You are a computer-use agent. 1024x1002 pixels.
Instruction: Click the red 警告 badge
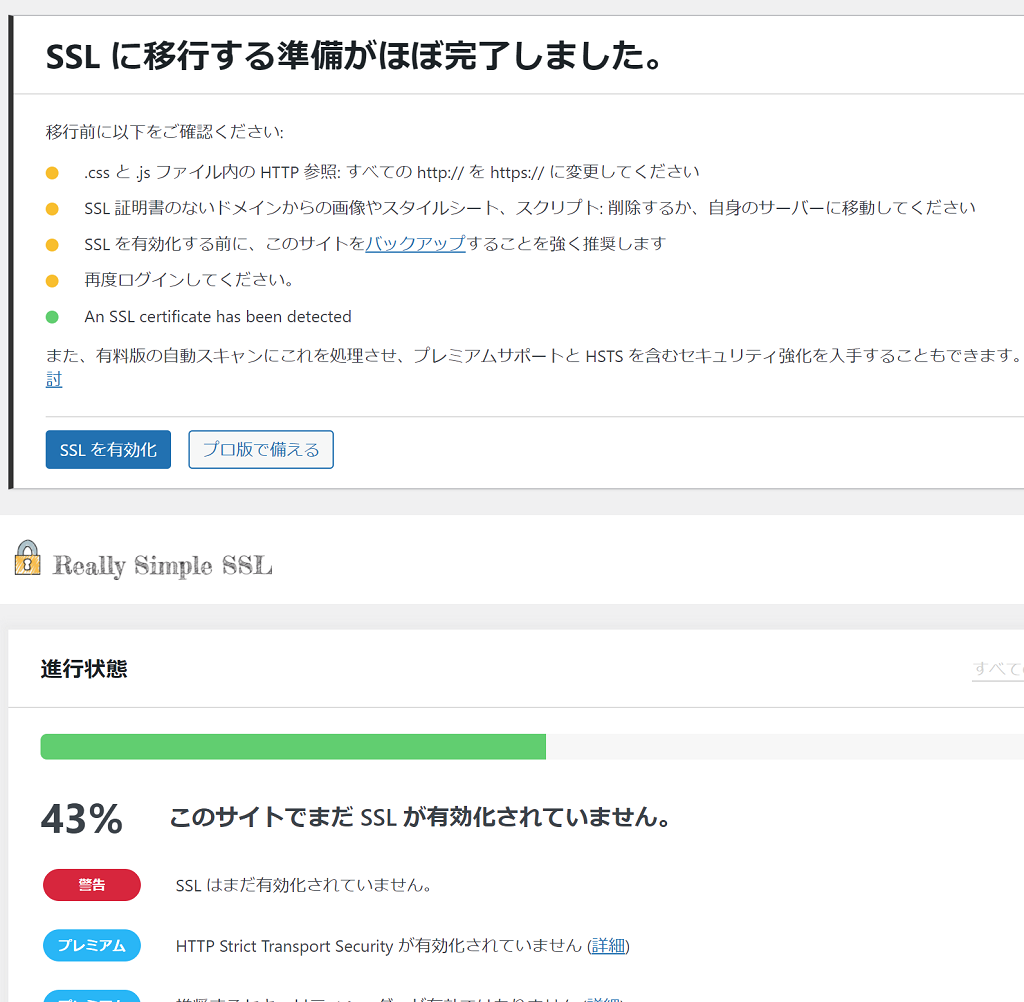pyautogui.click(x=92, y=885)
